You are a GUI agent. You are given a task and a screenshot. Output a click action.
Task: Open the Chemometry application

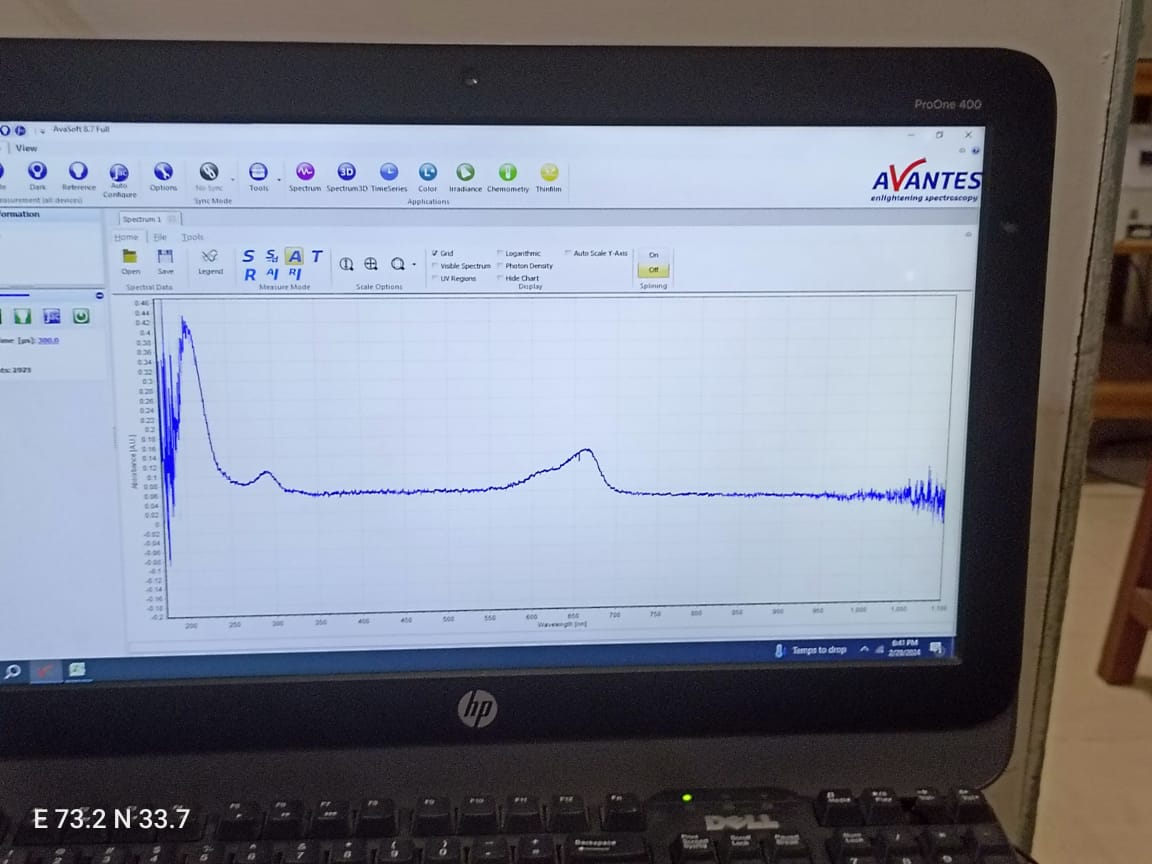pyautogui.click(x=508, y=172)
